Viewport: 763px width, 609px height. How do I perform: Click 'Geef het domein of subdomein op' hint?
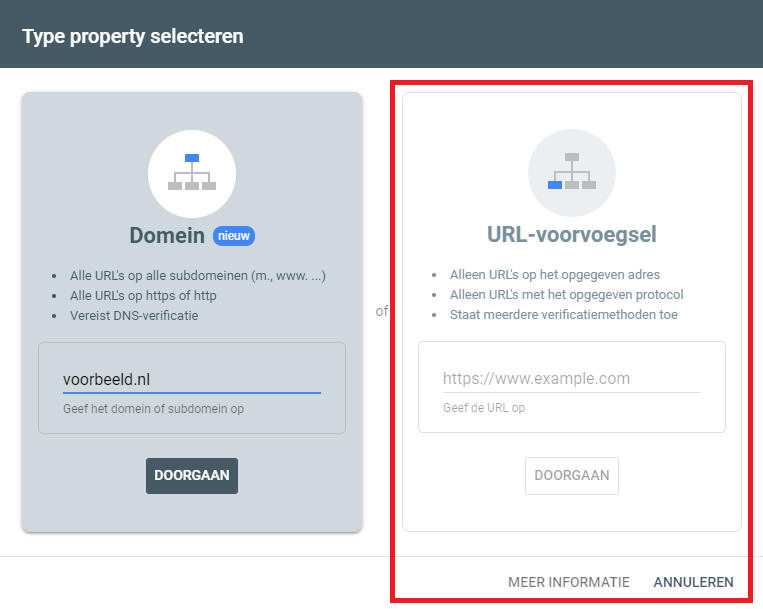click(153, 408)
